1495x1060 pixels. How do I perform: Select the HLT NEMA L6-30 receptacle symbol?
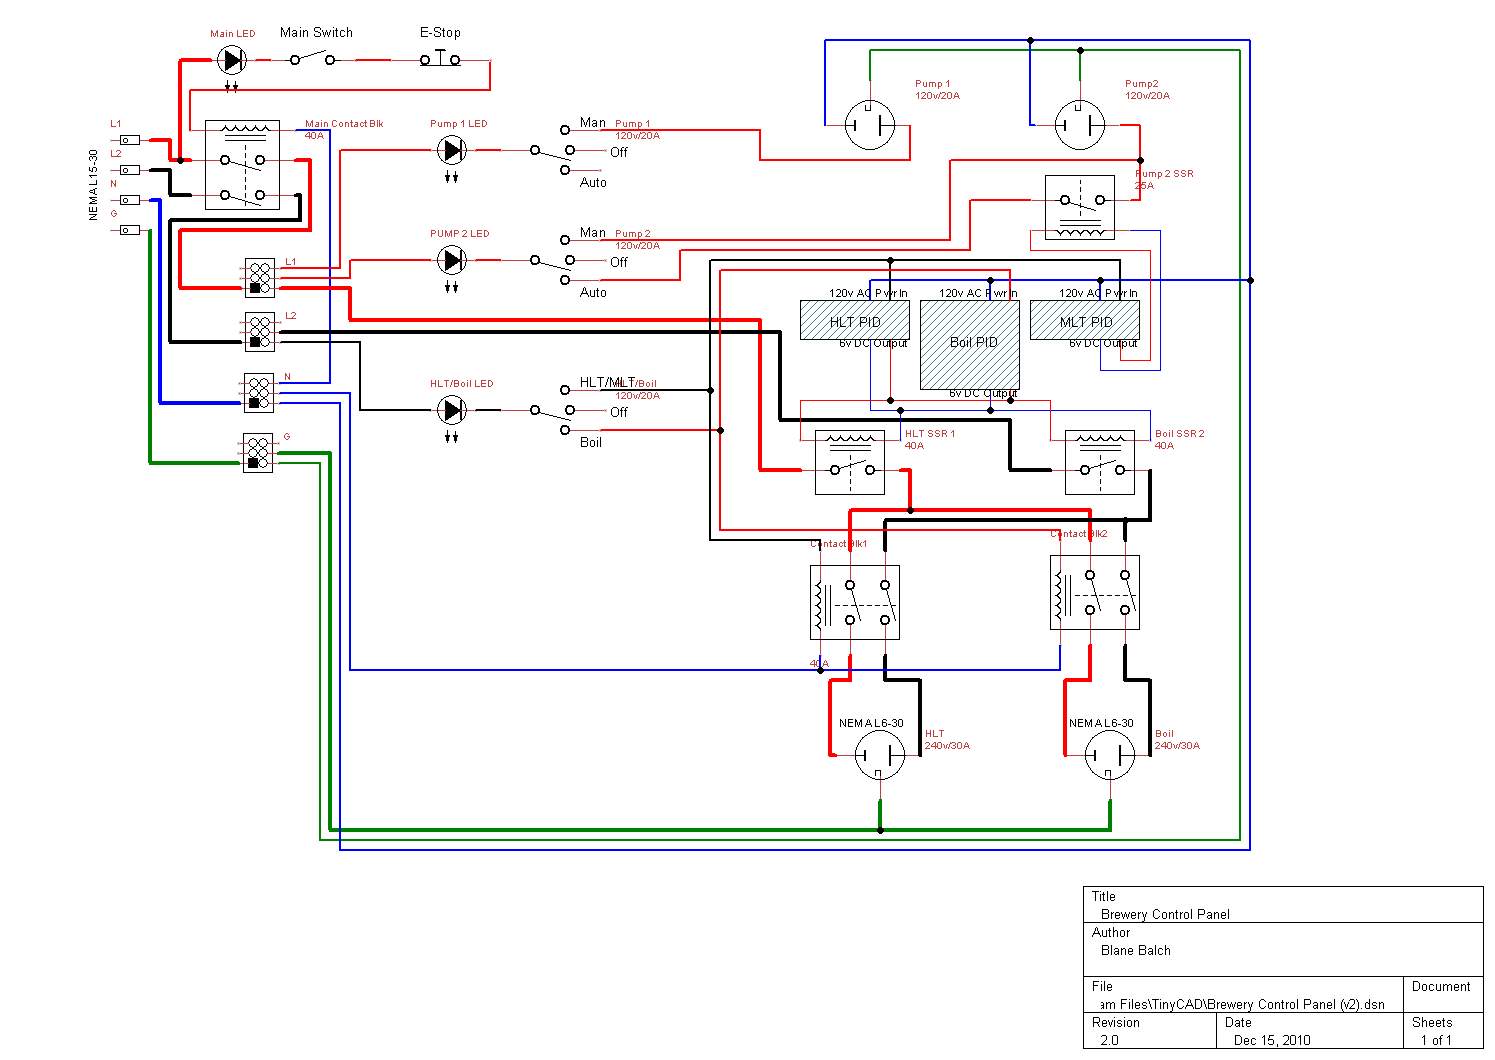pos(880,755)
